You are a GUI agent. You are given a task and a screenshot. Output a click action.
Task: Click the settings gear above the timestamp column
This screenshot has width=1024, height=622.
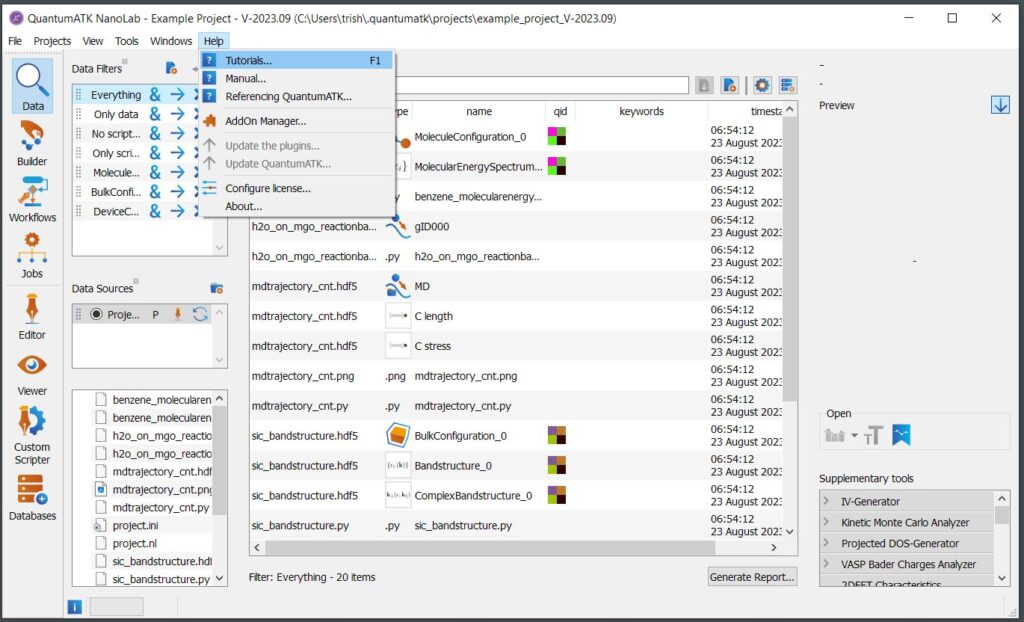tap(763, 85)
